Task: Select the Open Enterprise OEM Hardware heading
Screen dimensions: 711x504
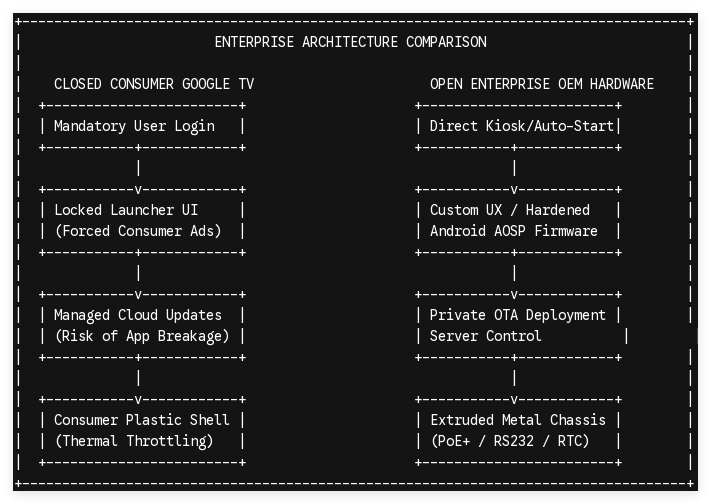Action: click(x=542, y=84)
